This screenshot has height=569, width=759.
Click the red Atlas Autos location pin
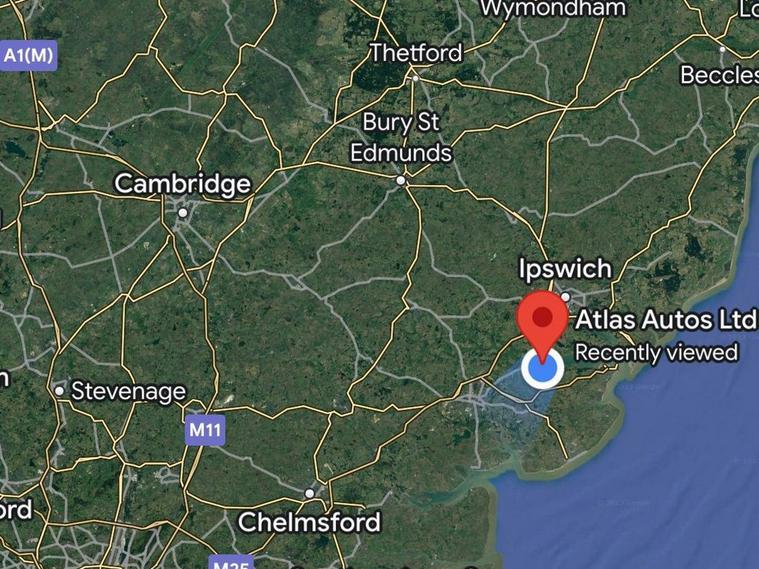pyautogui.click(x=542, y=322)
